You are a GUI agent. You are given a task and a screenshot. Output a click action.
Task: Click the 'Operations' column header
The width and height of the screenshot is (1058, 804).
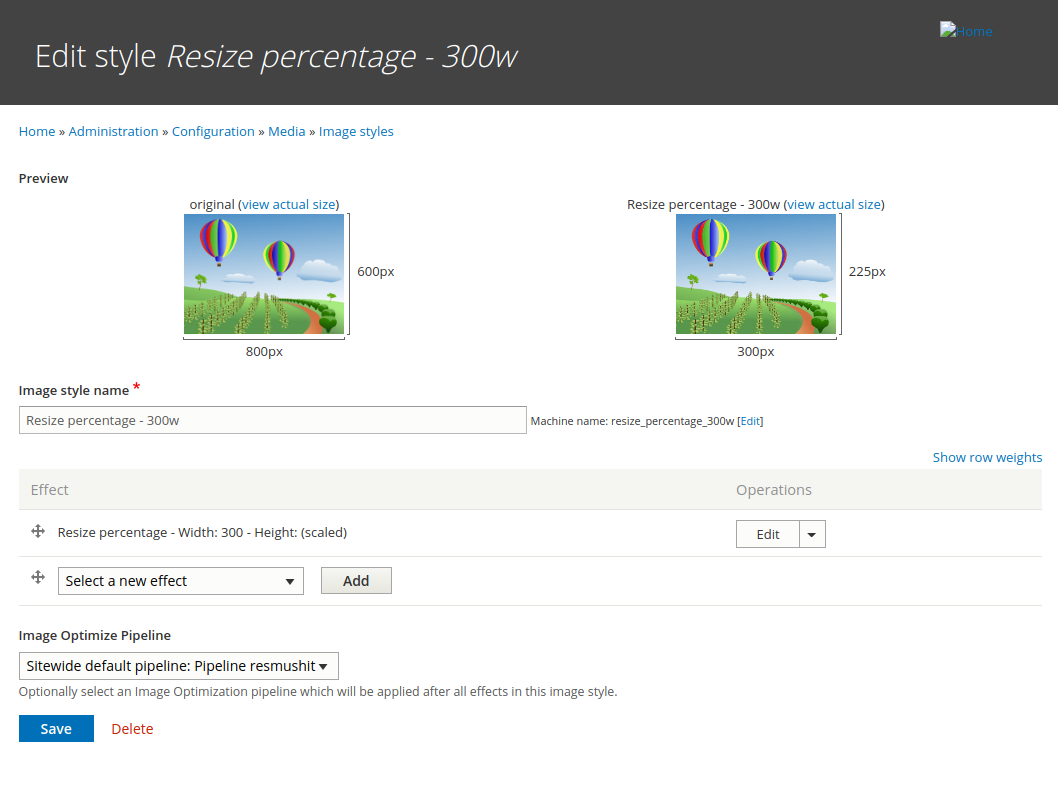[774, 490]
